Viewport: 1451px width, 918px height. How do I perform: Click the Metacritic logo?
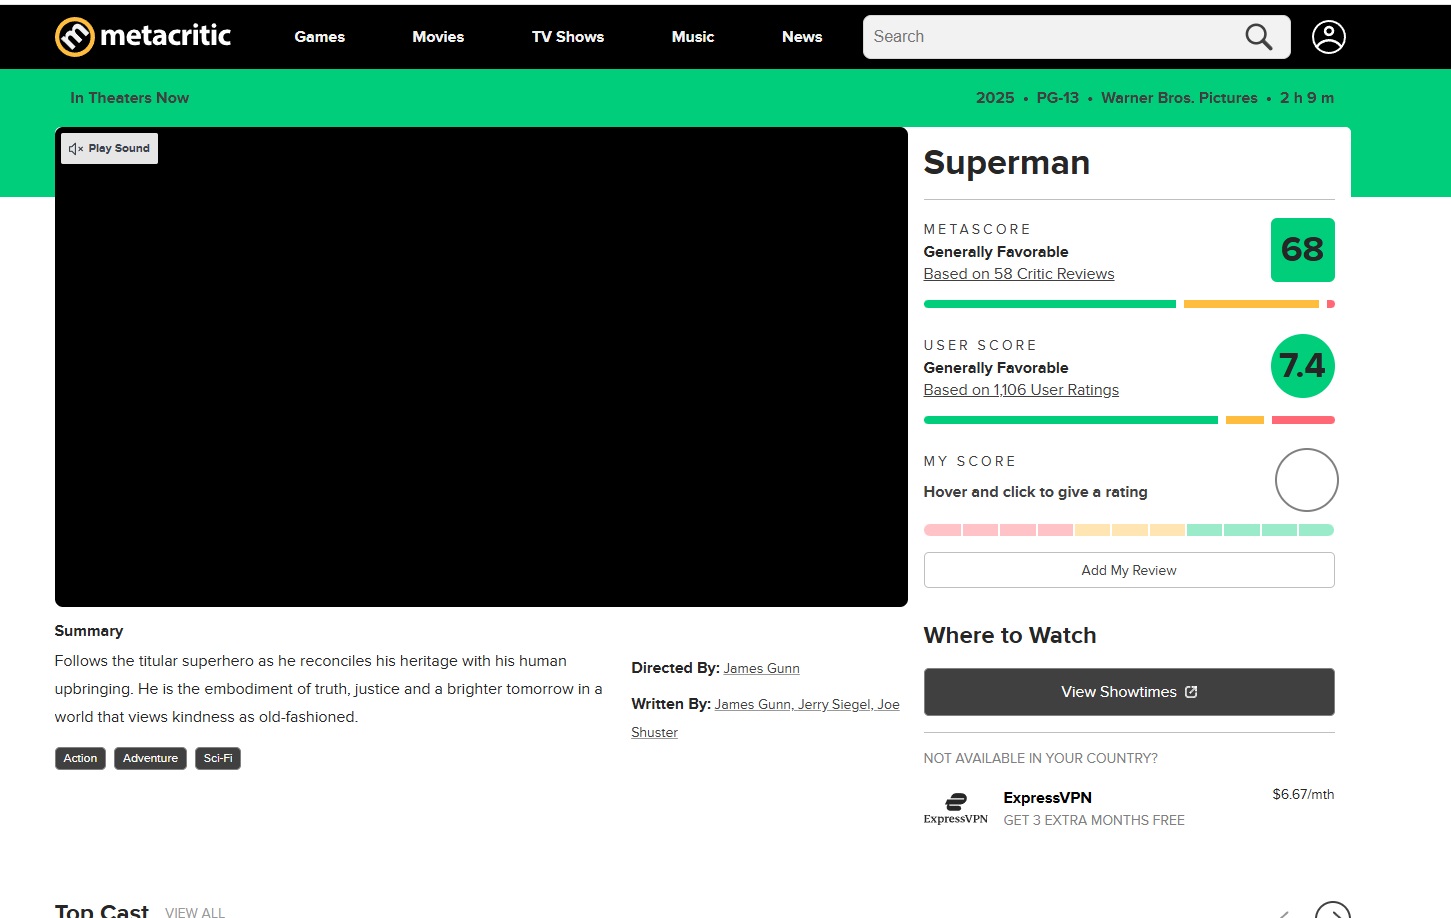pos(143,37)
